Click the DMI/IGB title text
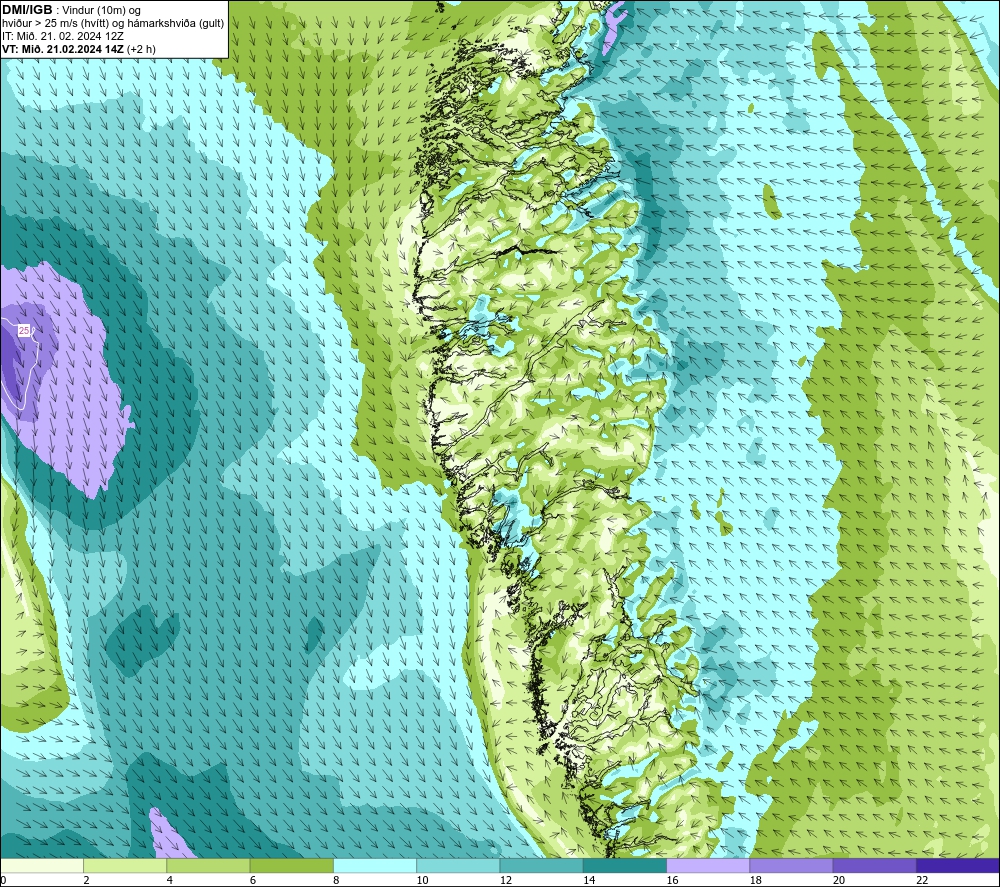 pyautogui.click(x=27, y=10)
